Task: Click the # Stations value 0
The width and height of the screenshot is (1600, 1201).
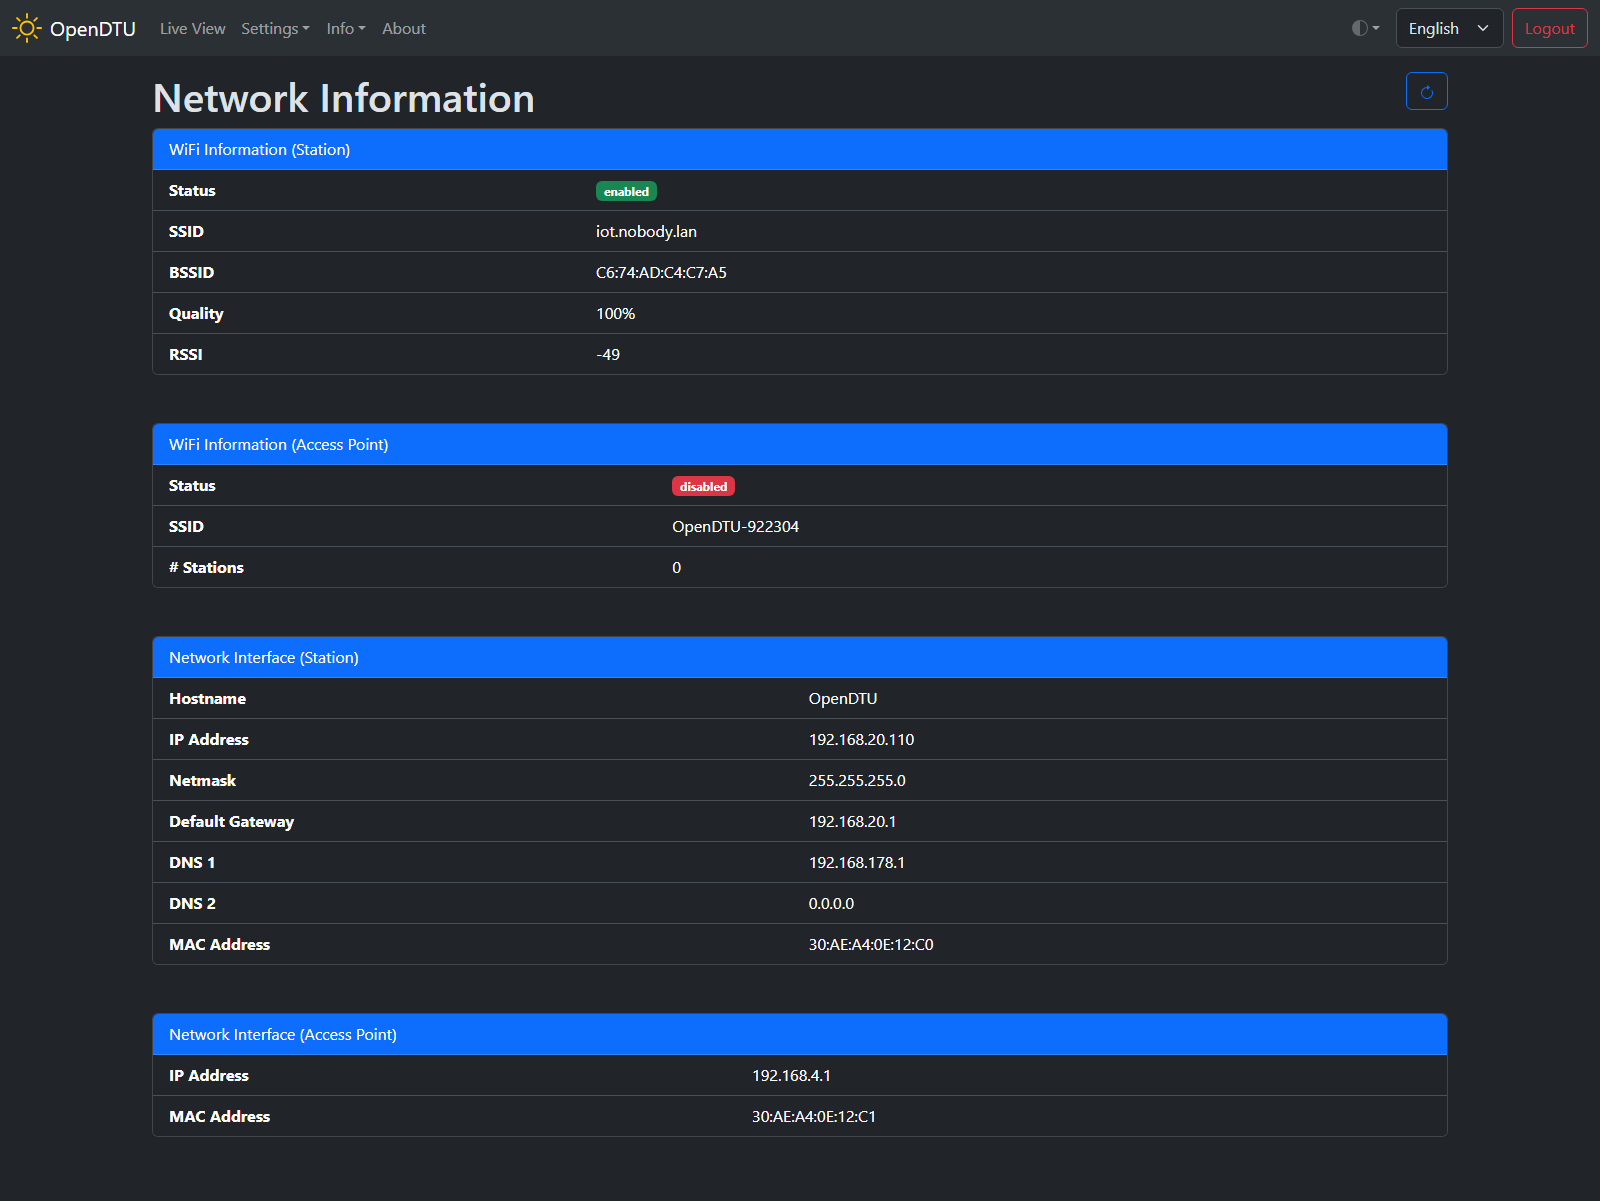Action: 677,568
